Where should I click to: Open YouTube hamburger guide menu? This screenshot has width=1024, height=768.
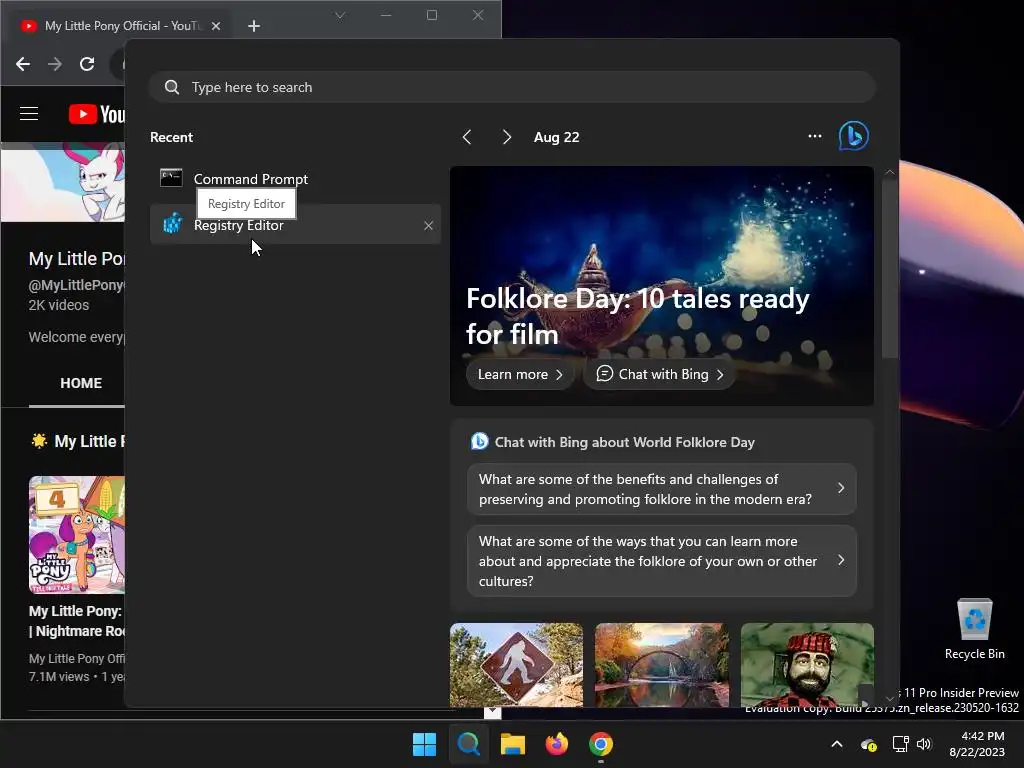pos(29,114)
